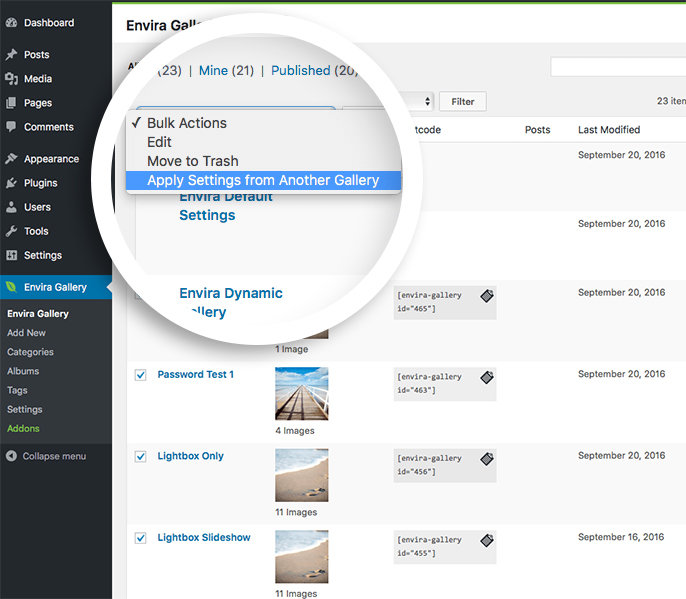Viewport: 686px width, 599px height.
Task: Click the Posts pushpin icon
Action: click(11, 55)
